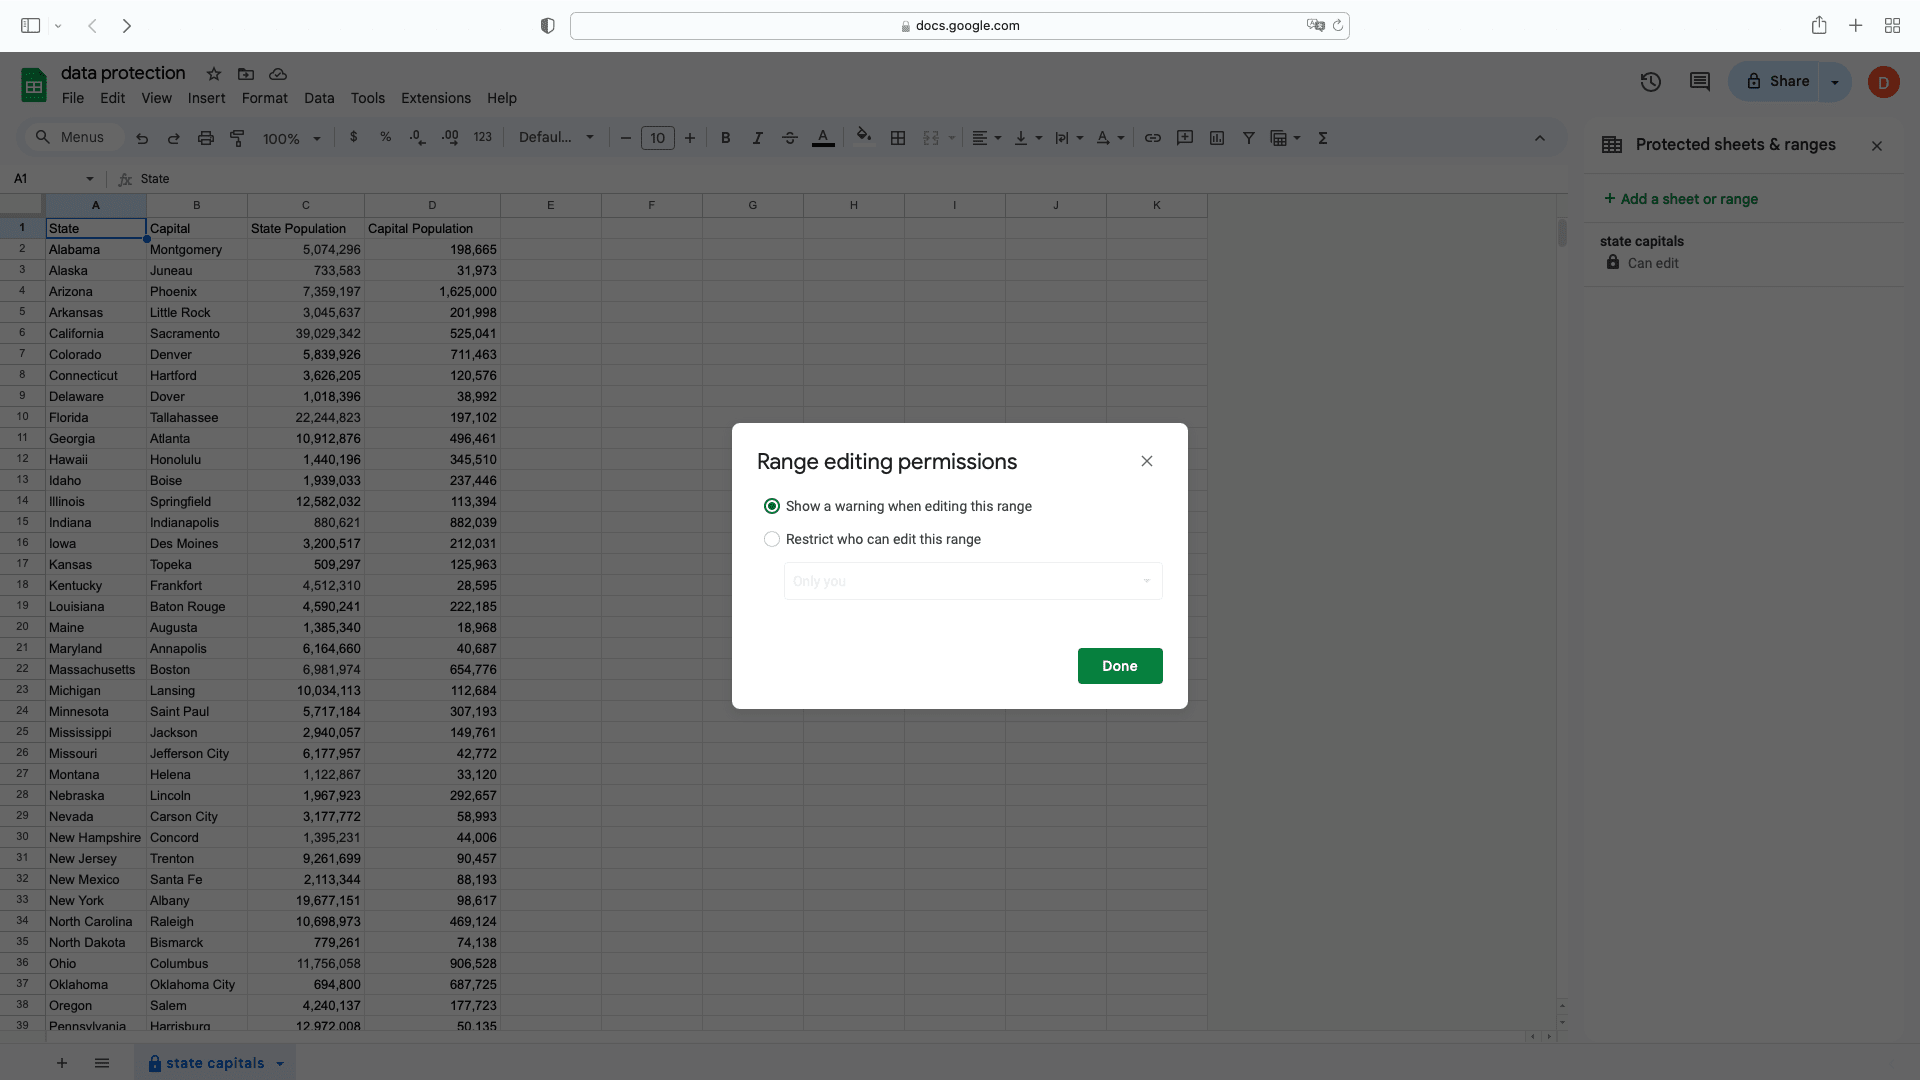Screen dimensions: 1920x1080
Task: Click the font size input field
Action: coord(657,138)
